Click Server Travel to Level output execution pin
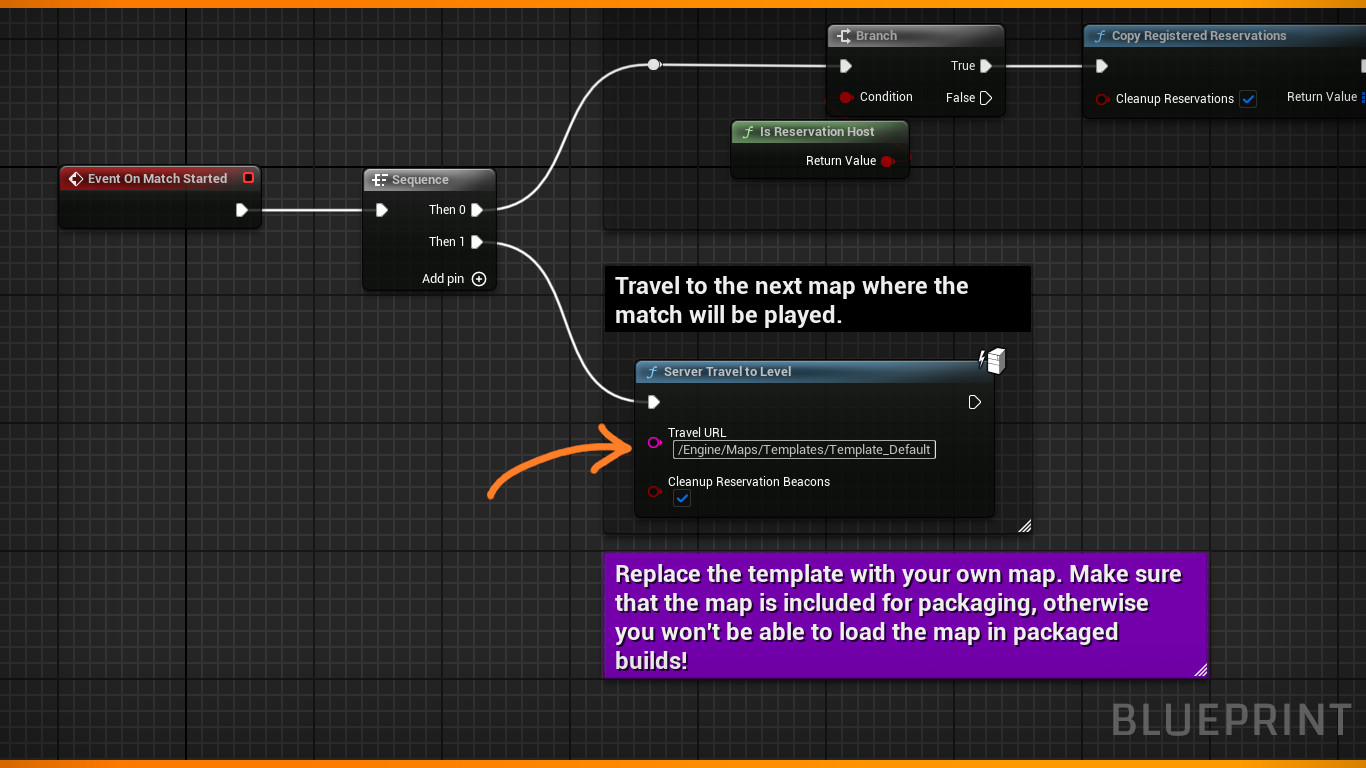 pyautogui.click(x=975, y=402)
